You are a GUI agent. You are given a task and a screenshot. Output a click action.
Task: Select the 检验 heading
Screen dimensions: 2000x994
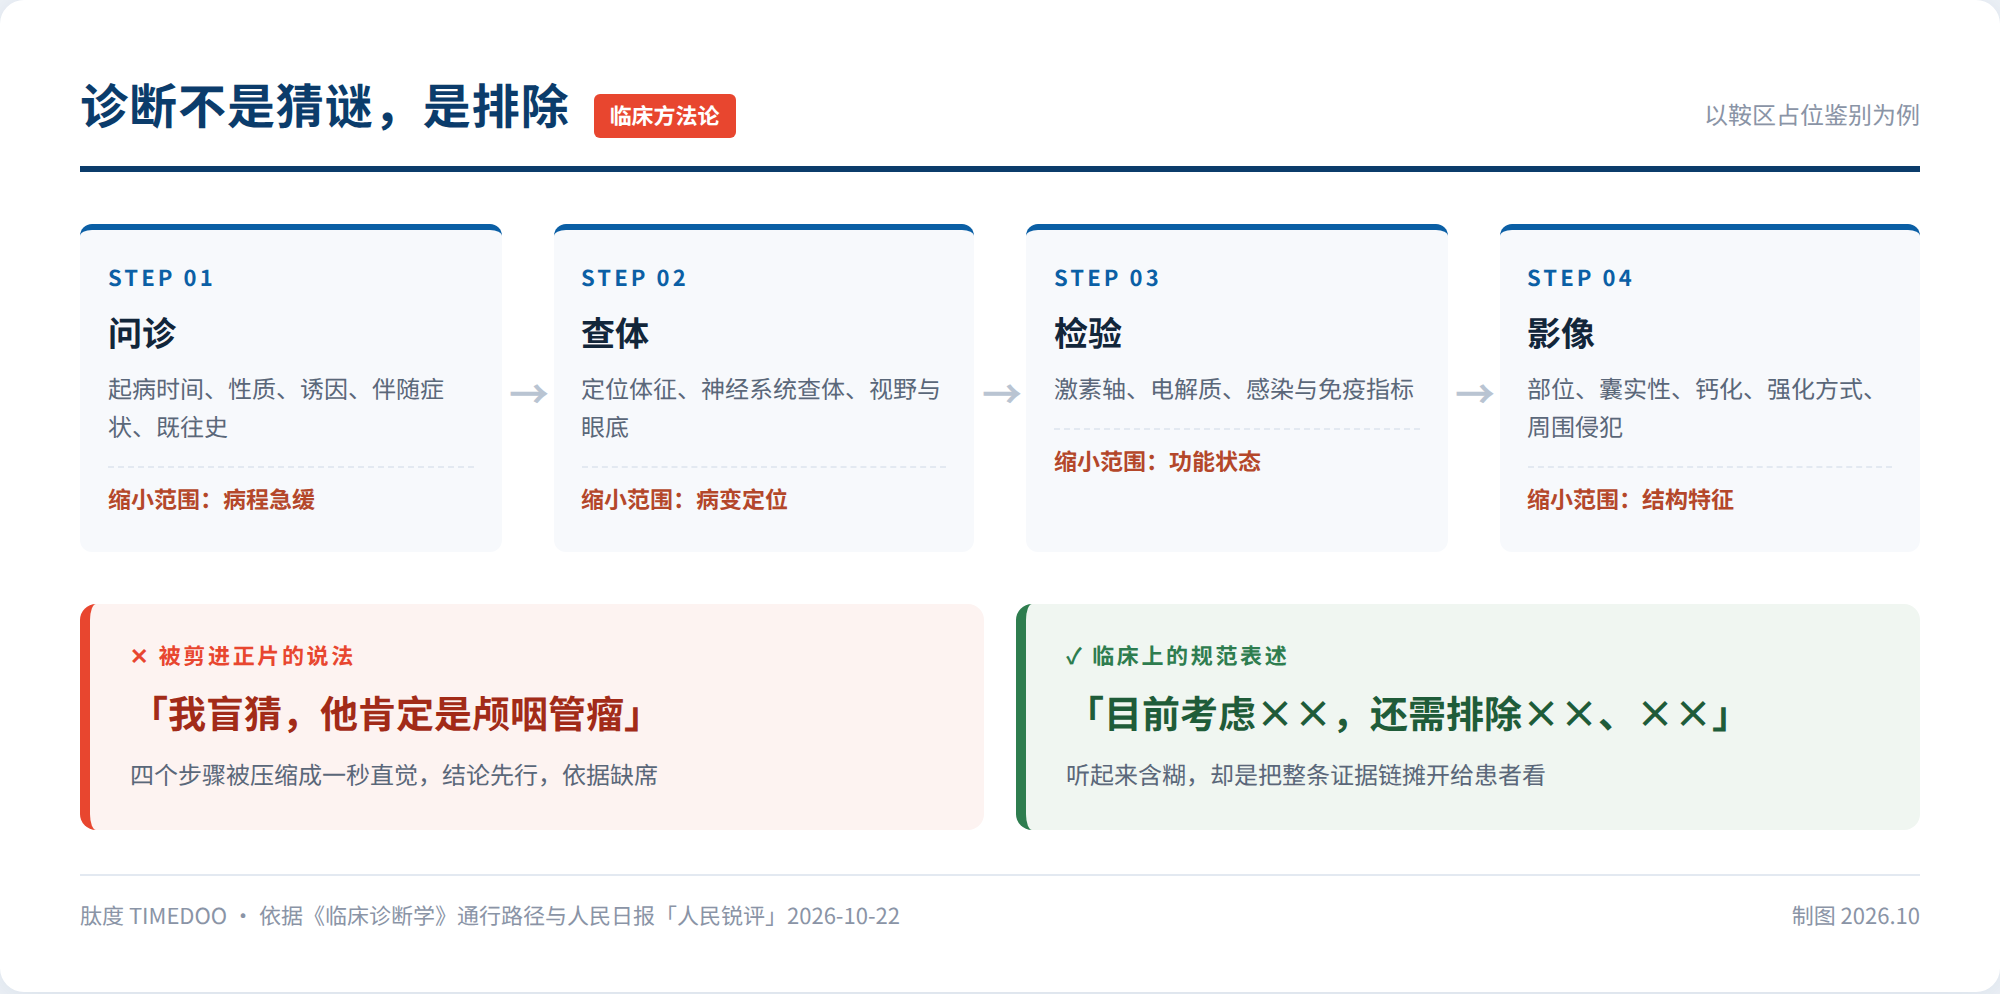pos(1088,333)
